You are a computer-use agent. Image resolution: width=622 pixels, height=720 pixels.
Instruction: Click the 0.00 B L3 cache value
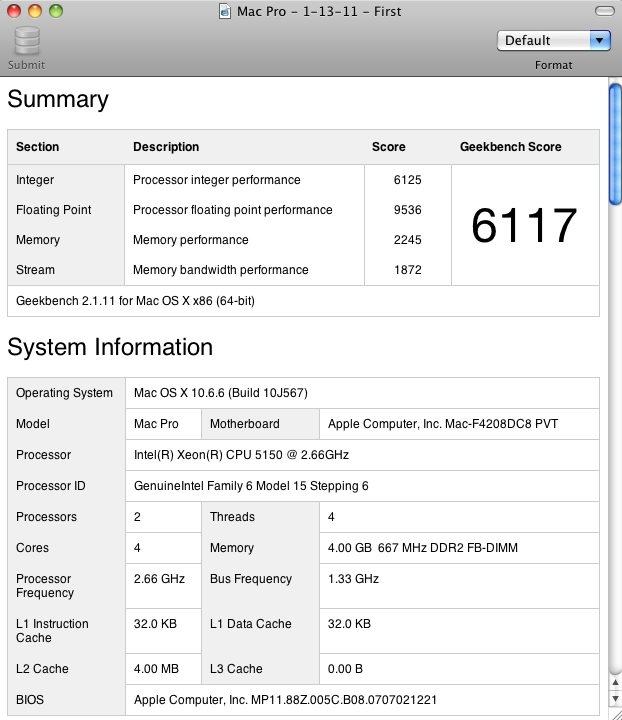[345, 669]
